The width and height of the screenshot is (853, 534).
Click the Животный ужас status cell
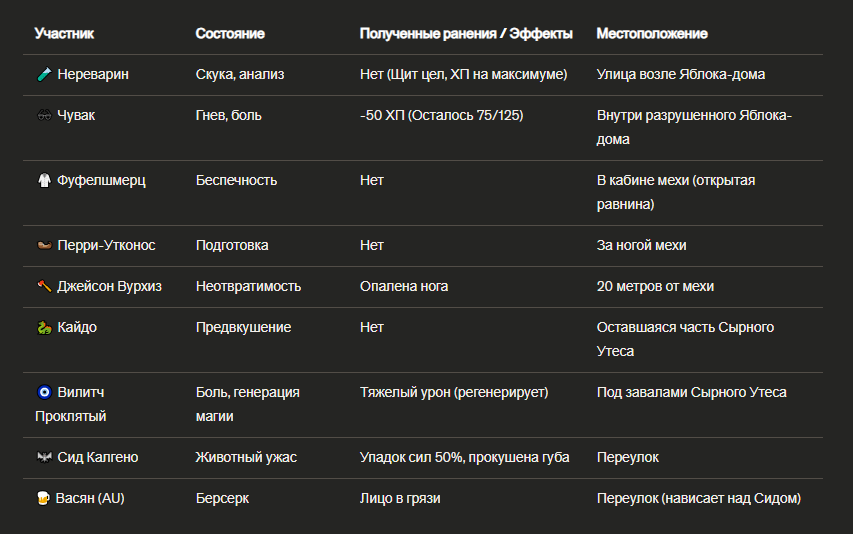[246, 457]
